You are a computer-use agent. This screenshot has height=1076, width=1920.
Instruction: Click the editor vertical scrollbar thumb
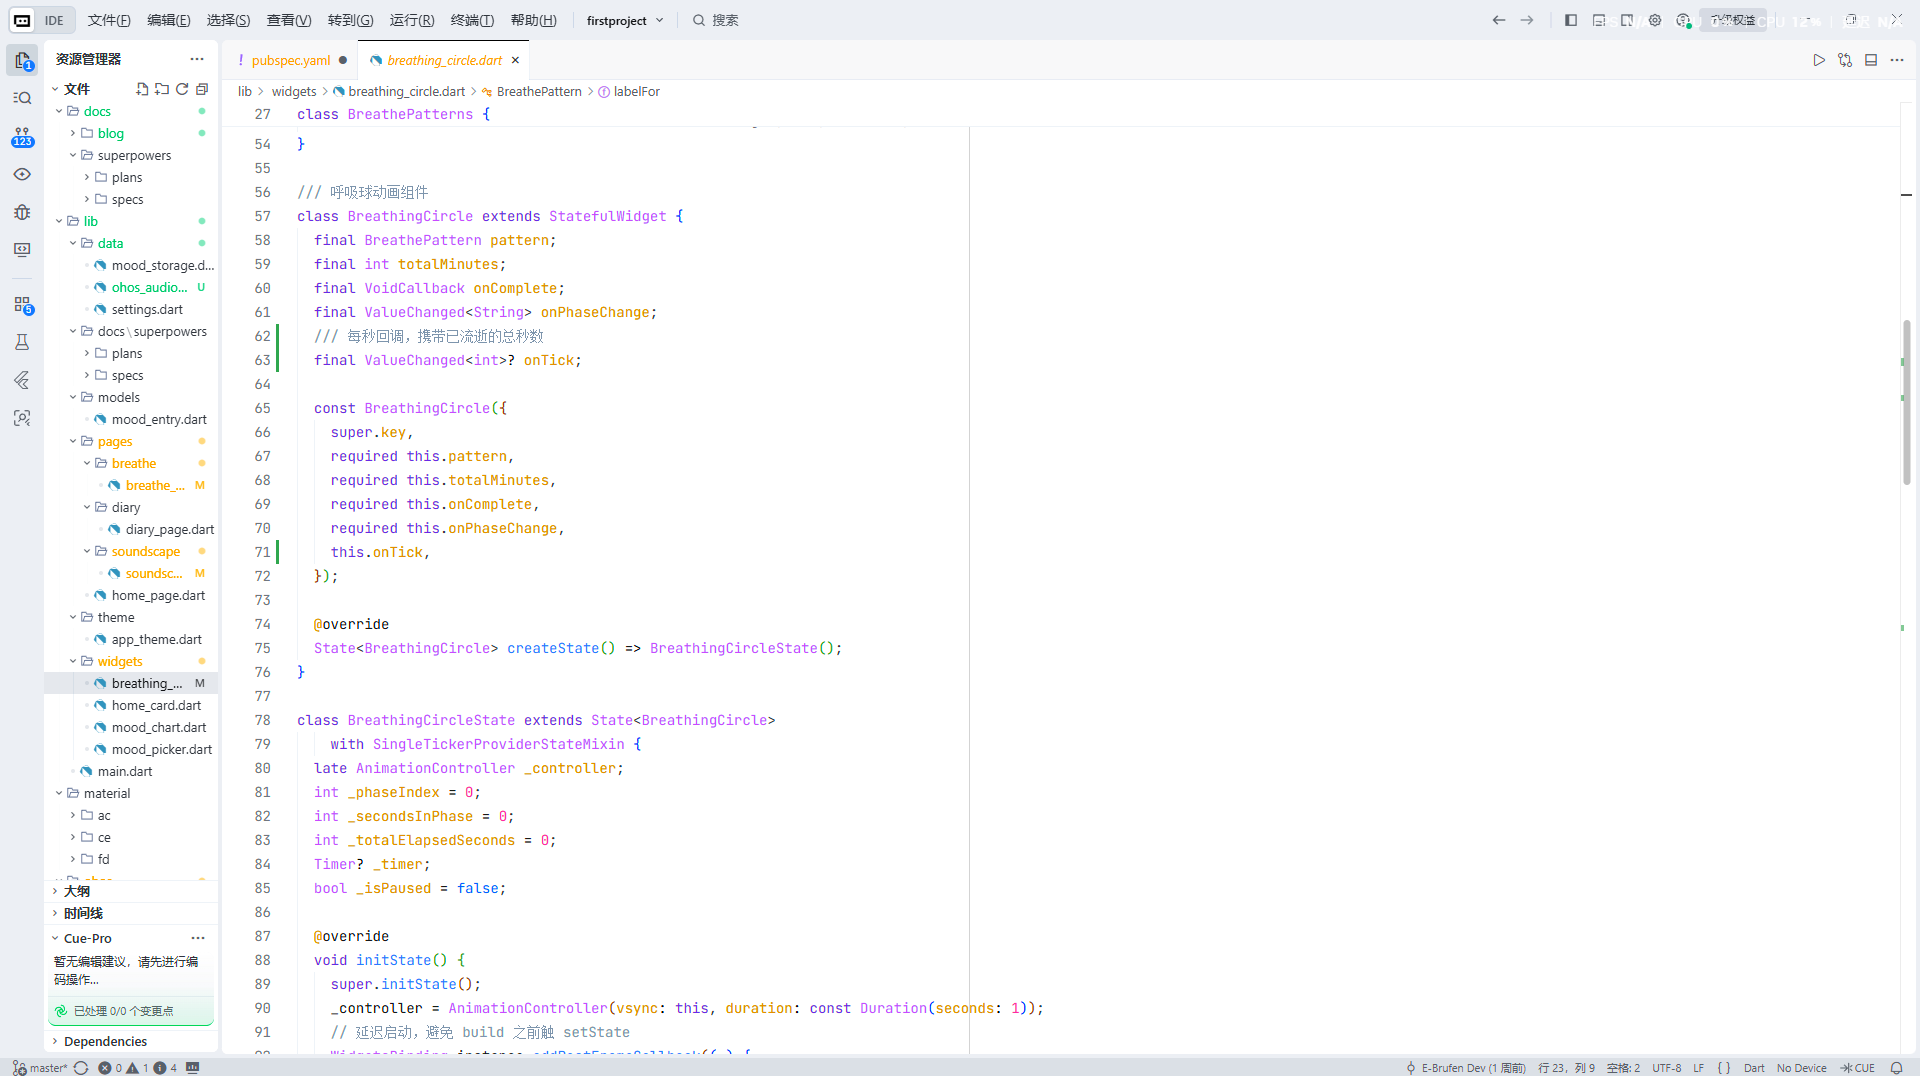(1906, 402)
